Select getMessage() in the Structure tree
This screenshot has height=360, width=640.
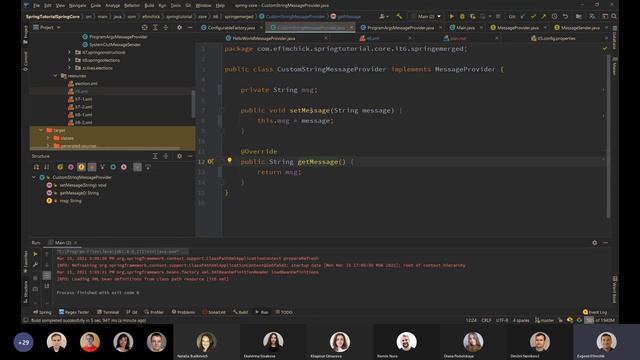79,193
